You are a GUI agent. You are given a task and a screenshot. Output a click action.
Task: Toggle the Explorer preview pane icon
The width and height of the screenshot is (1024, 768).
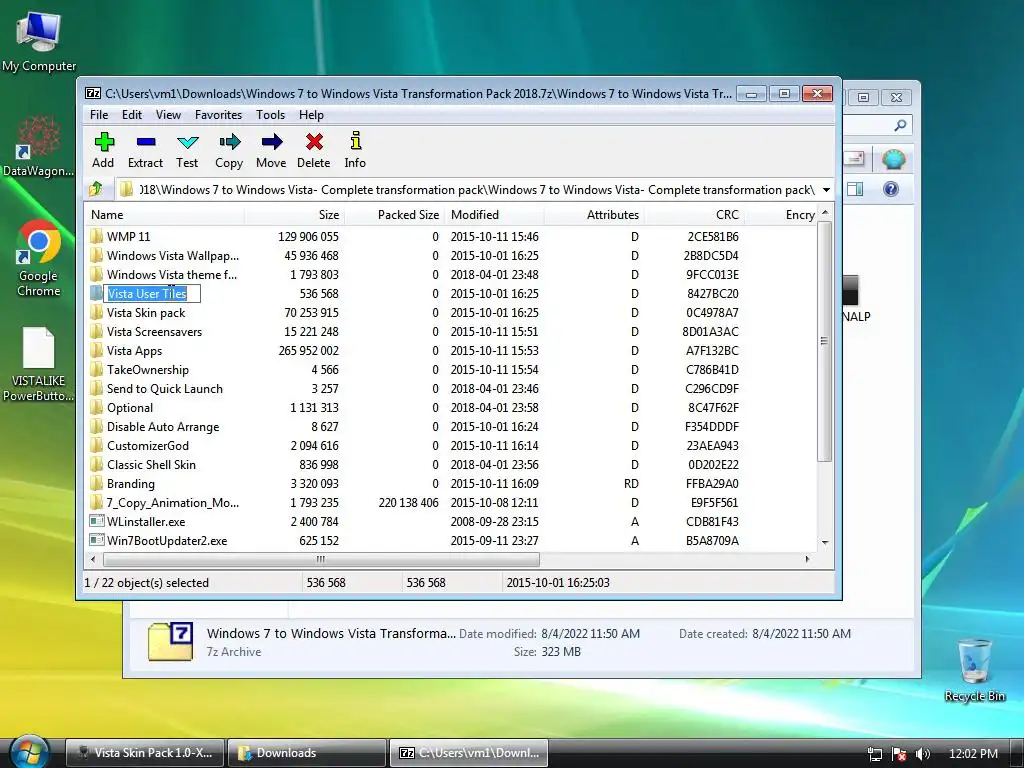855,189
